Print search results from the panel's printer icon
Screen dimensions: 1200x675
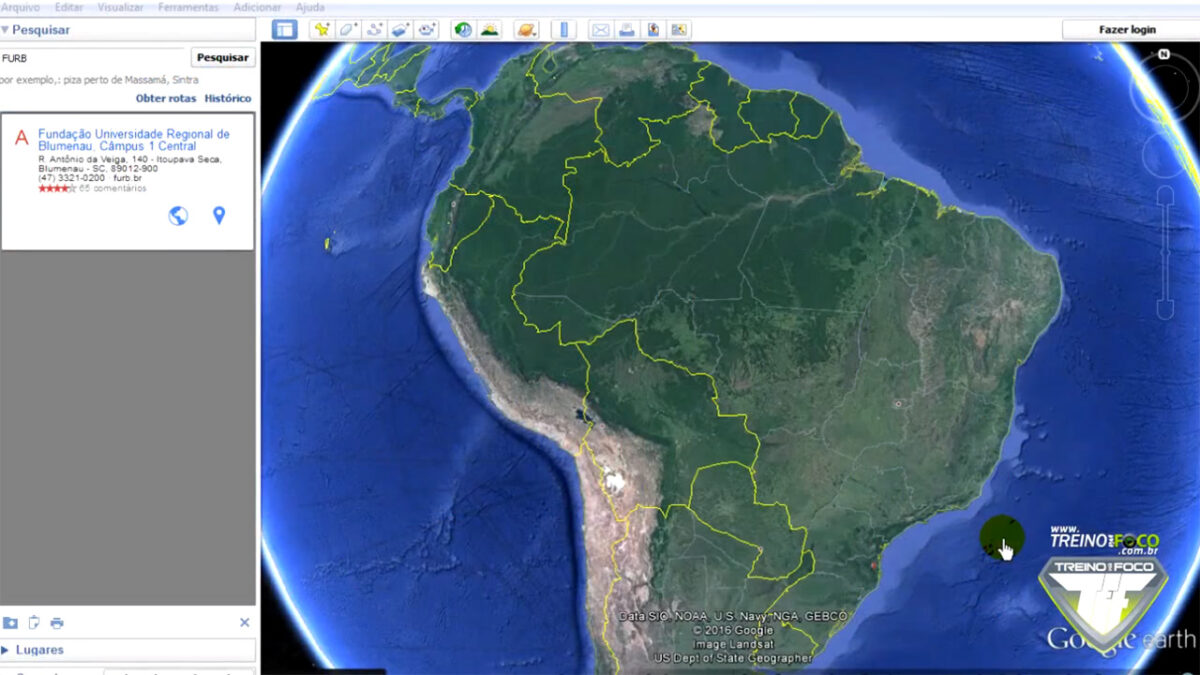(x=57, y=623)
